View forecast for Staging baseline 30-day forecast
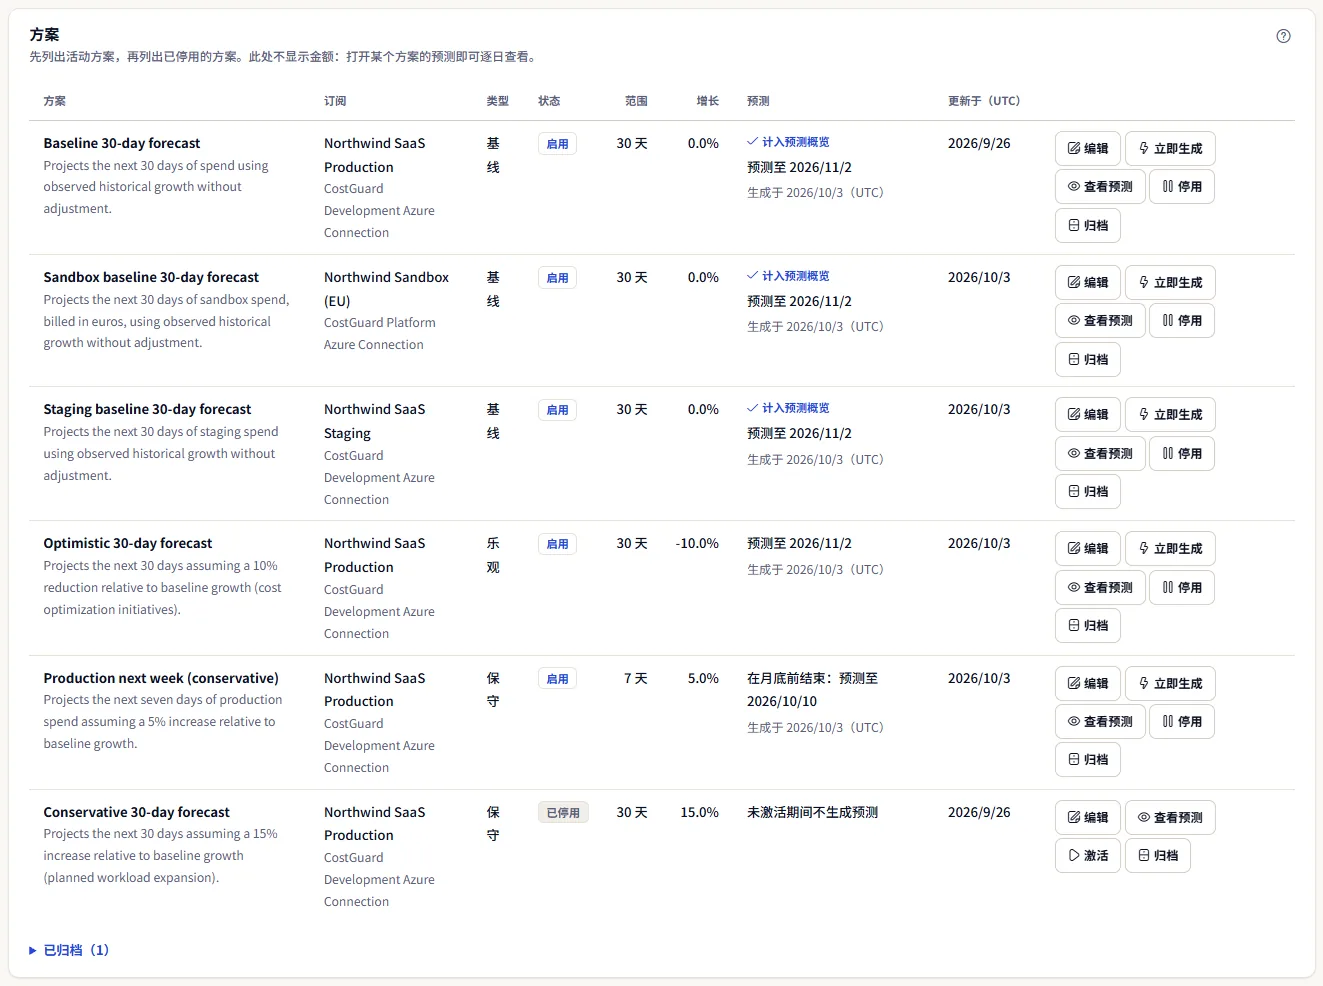1323x986 pixels. [1100, 453]
